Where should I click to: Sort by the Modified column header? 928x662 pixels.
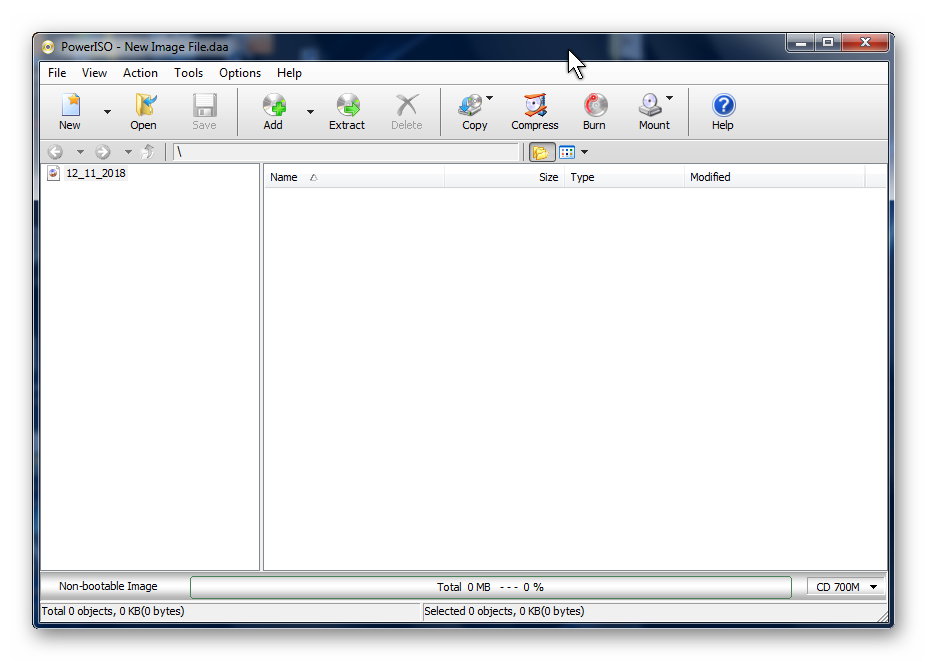click(775, 177)
